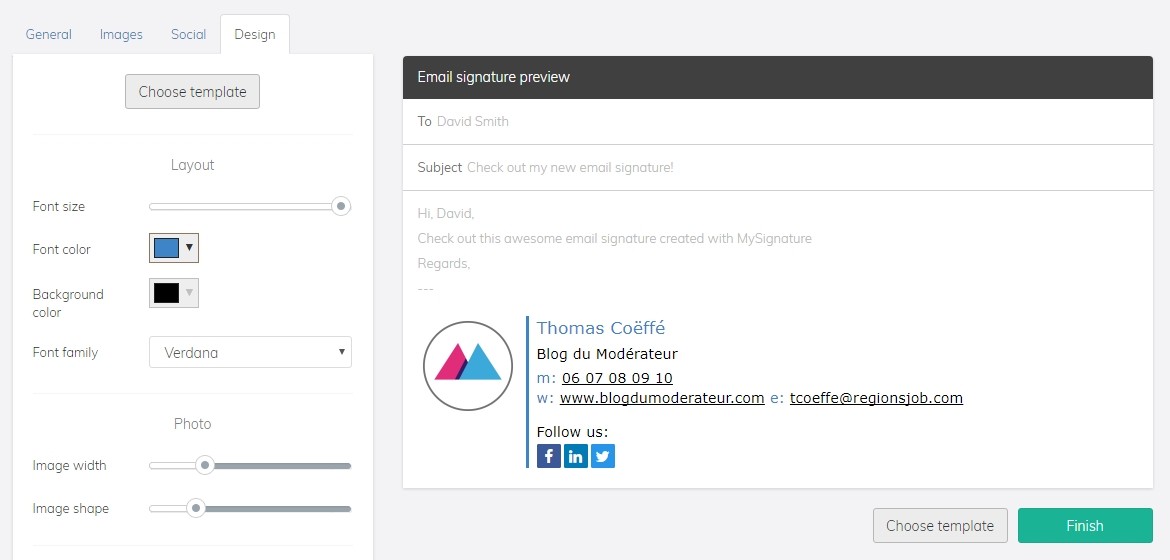Click Choose template button beside Finish
This screenshot has height=560, width=1170.
pos(940,526)
